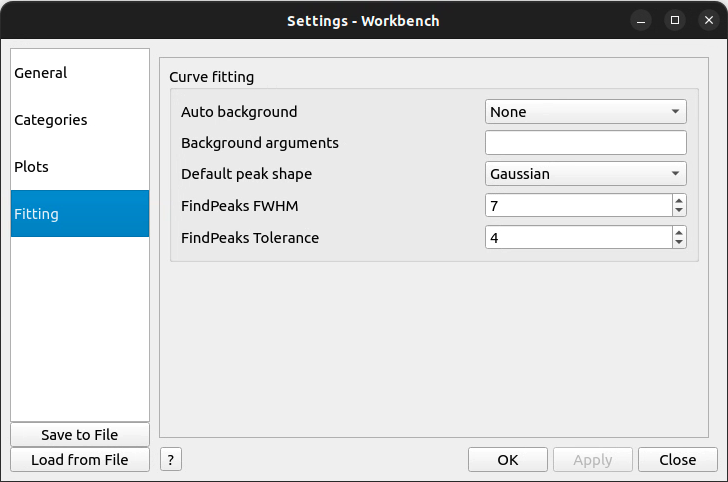The width and height of the screenshot is (728, 482).
Task: Decrease FindPeaks FWHM with down arrow
Action: [679, 211]
